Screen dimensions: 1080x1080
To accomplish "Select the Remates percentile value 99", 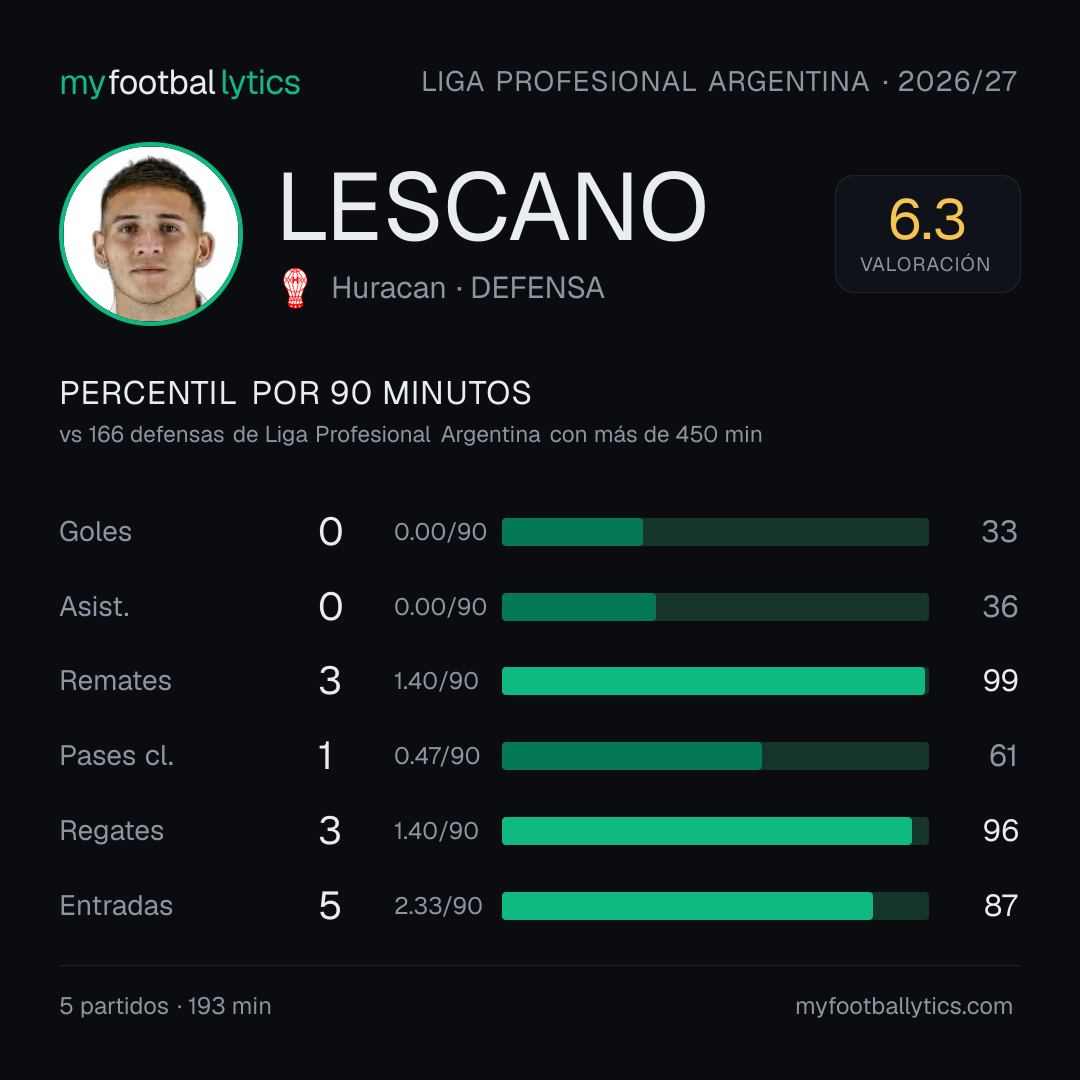I will coord(1000,681).
